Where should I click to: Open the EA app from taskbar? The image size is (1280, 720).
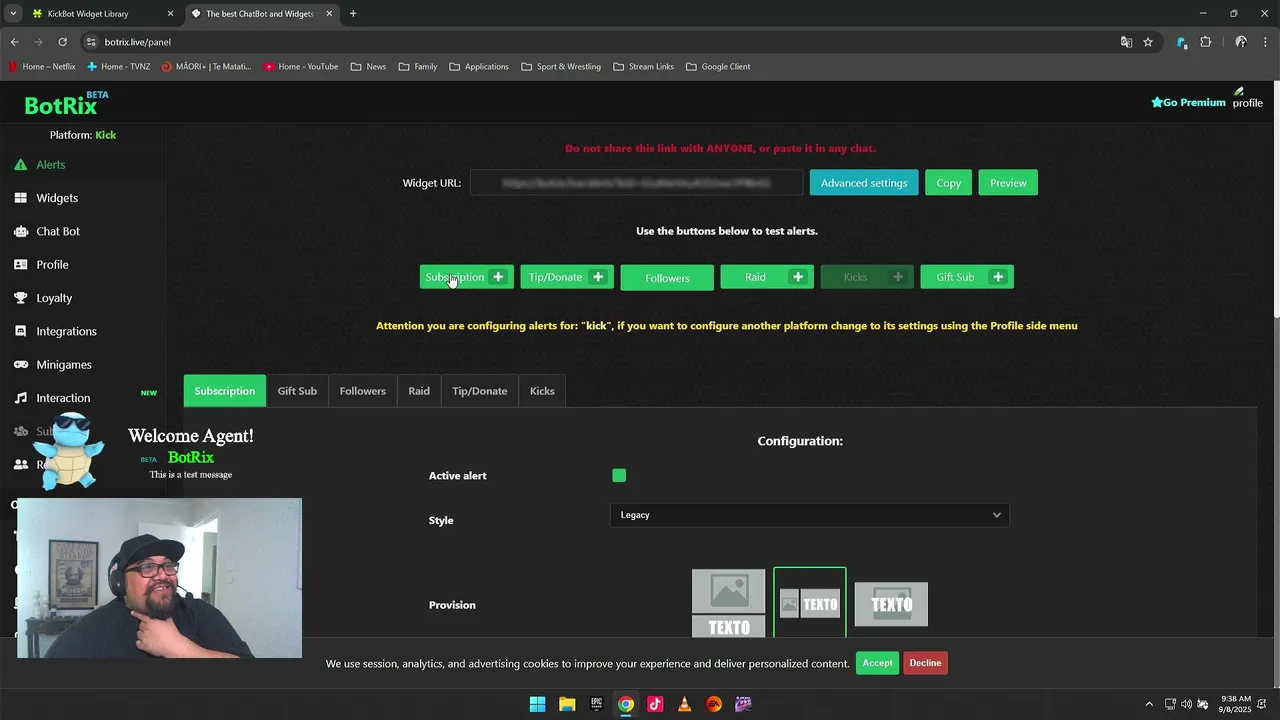coord(714,704)
